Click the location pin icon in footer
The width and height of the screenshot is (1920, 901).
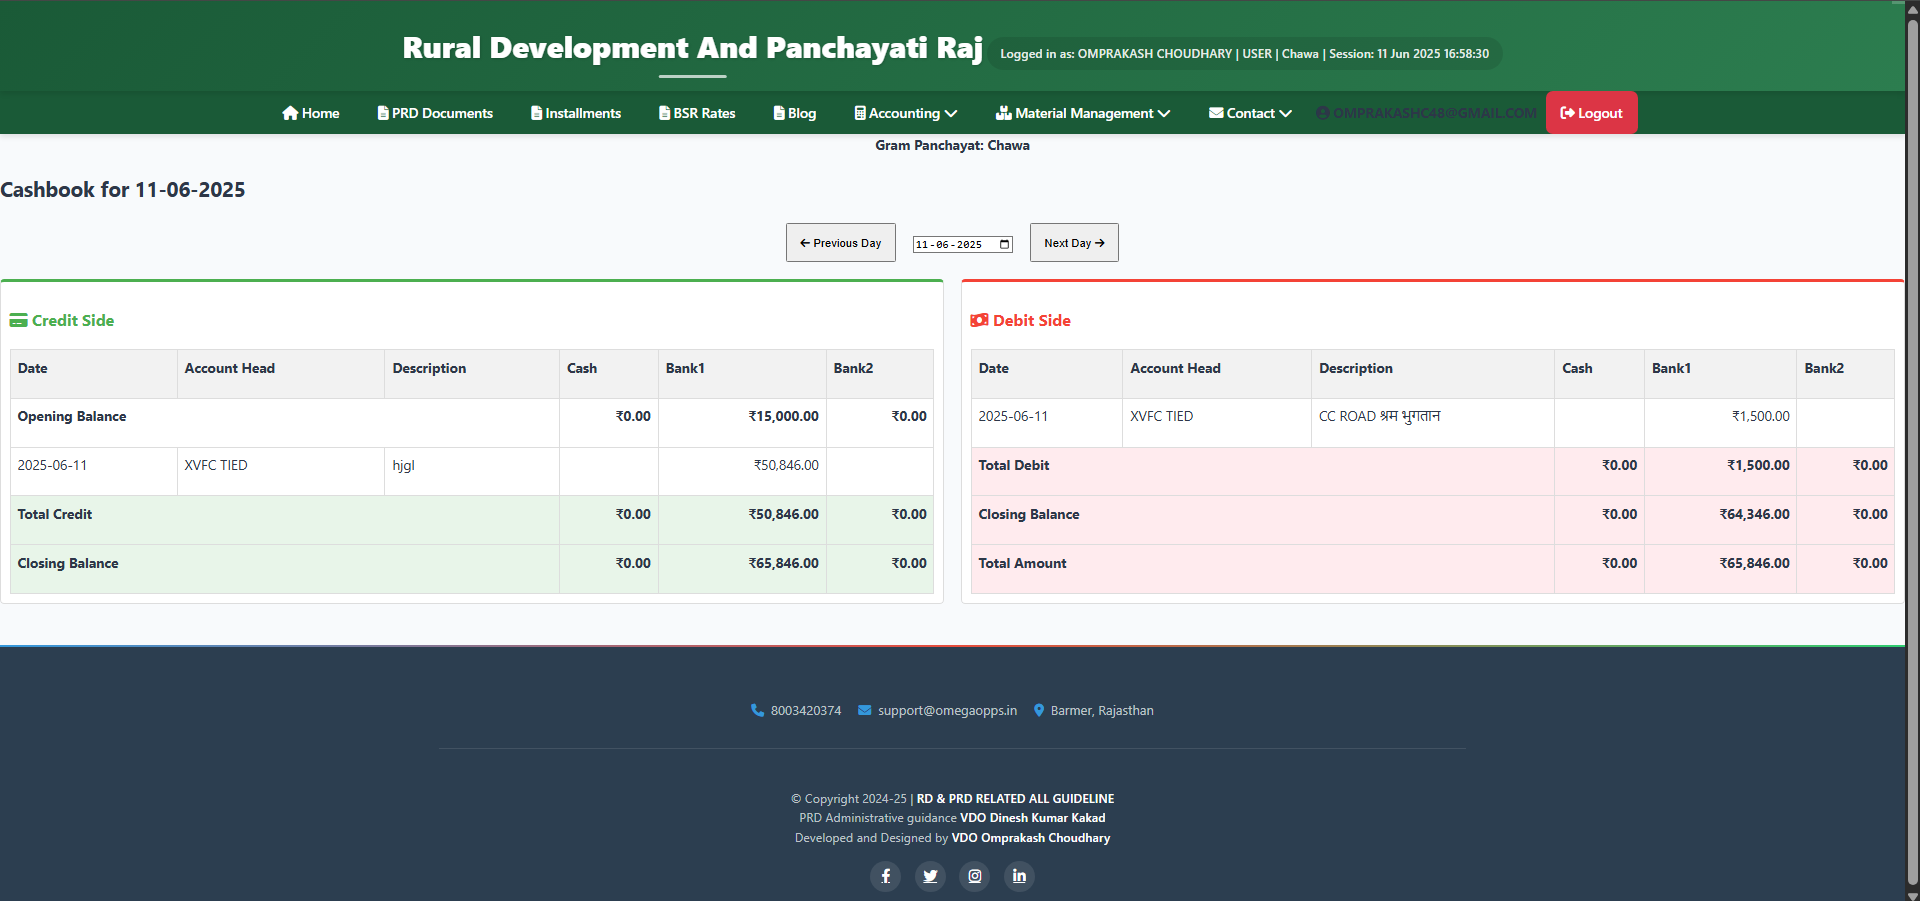coord(1039,711)
